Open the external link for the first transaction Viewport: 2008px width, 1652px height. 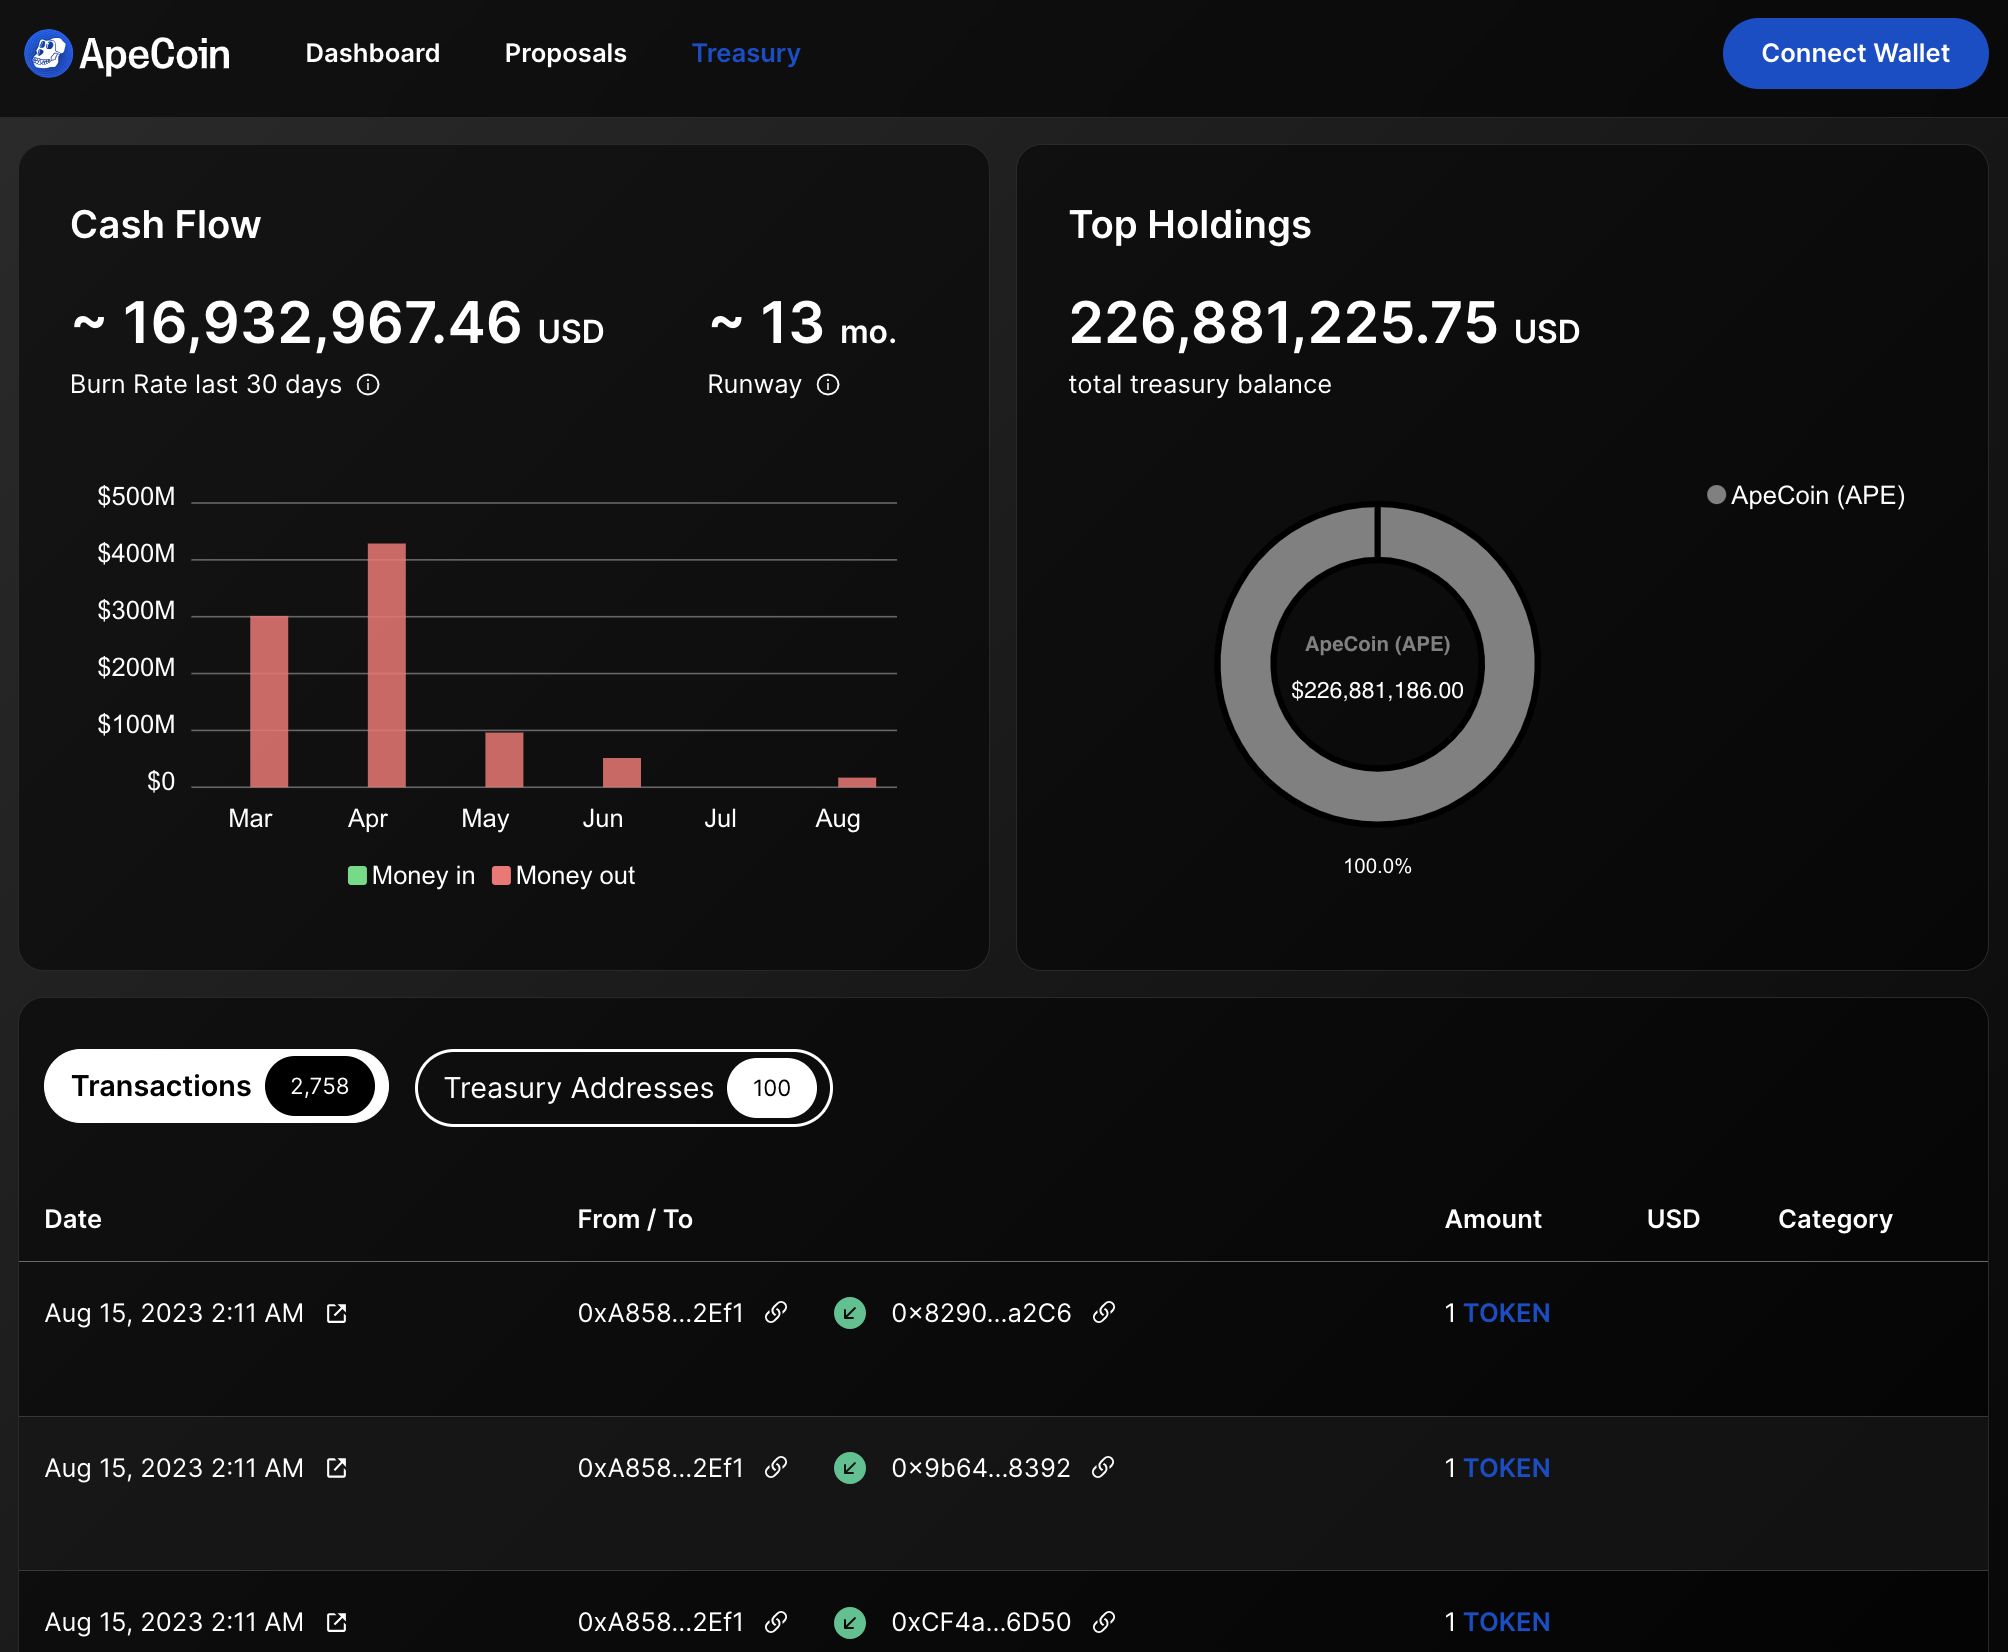(337, 1313)
